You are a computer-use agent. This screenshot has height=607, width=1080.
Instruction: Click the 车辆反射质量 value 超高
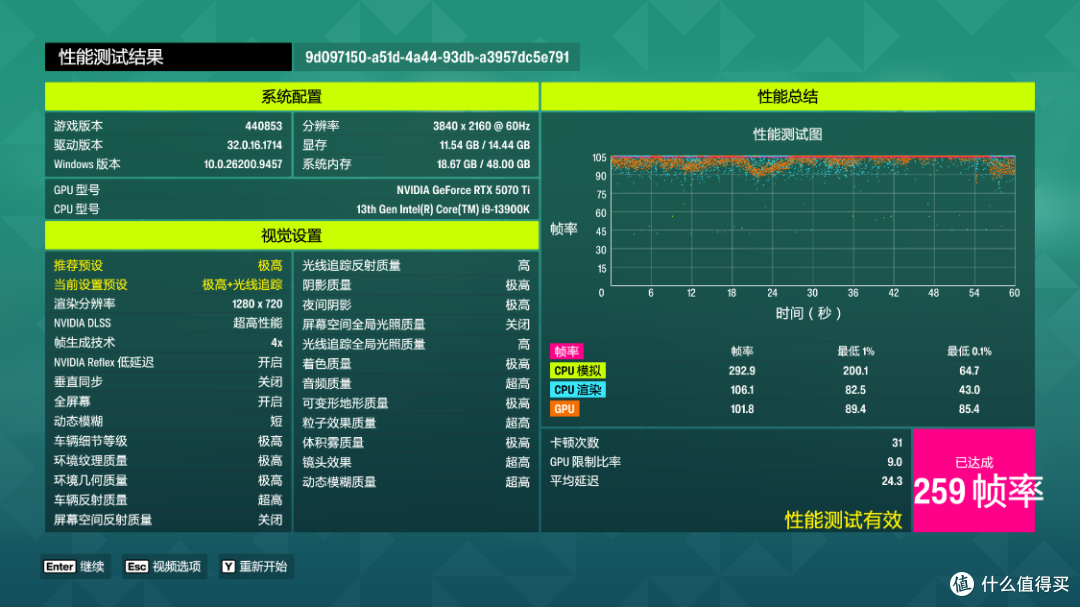[270, 500]
